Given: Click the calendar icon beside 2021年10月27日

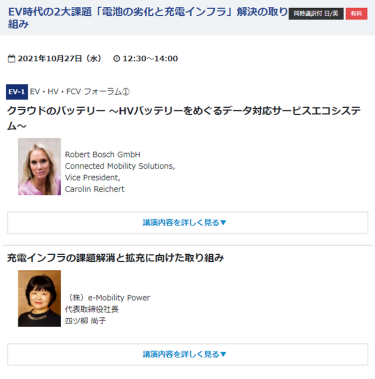Looking at the screenshot, I should [11, 59].
